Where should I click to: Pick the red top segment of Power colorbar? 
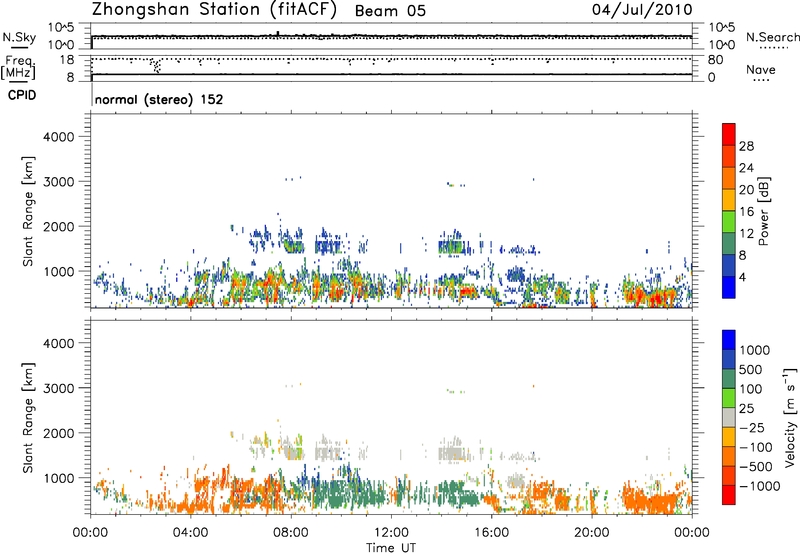pyautogui.click(x=729, y=133)
